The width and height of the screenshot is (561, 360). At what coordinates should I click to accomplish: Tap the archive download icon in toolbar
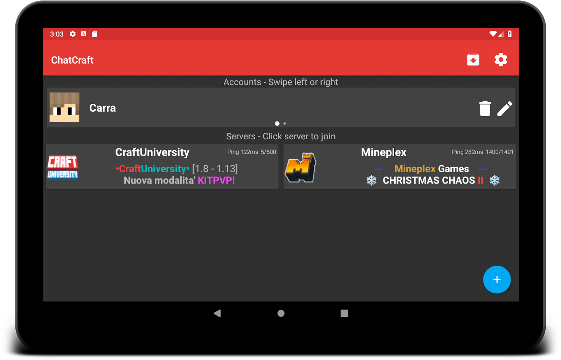coord(473,60)
